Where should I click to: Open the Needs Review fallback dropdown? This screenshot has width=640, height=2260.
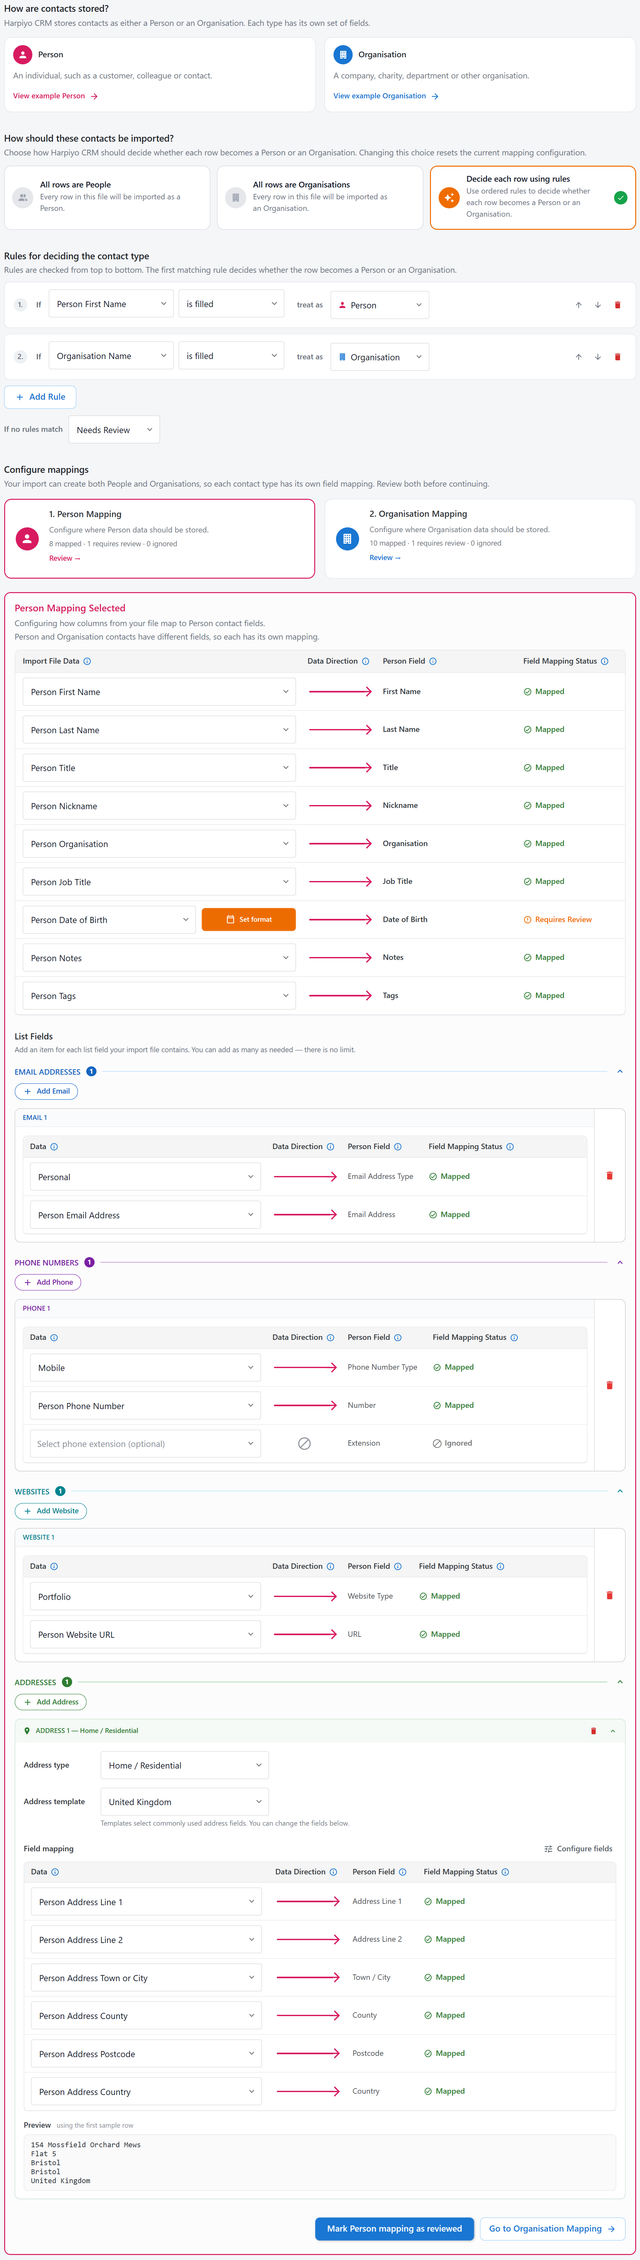tap(114, 430)
